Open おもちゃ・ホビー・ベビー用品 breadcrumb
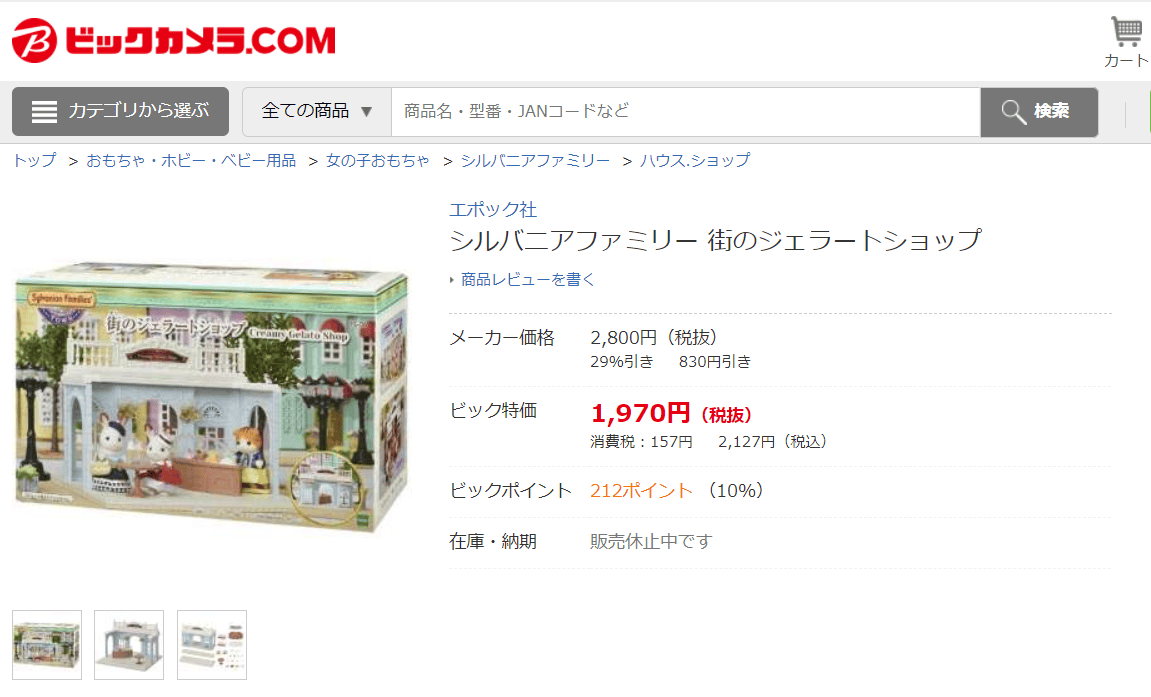Screen dimensions: 1151x697 point(191,160)
